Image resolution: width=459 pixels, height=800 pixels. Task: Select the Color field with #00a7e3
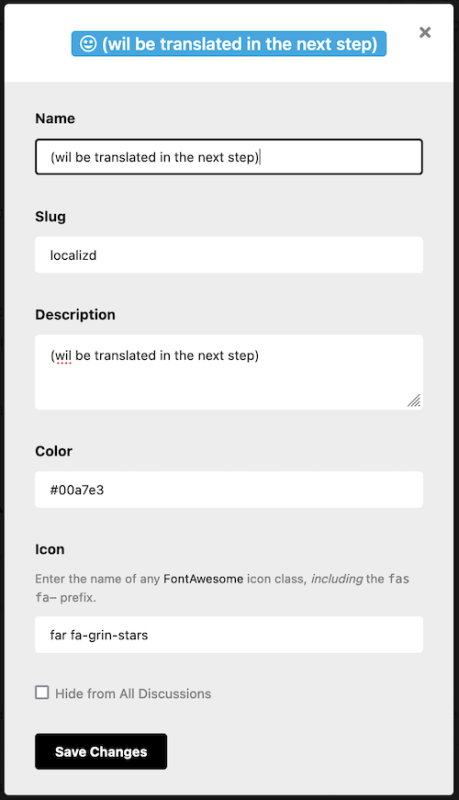[229, 489]
